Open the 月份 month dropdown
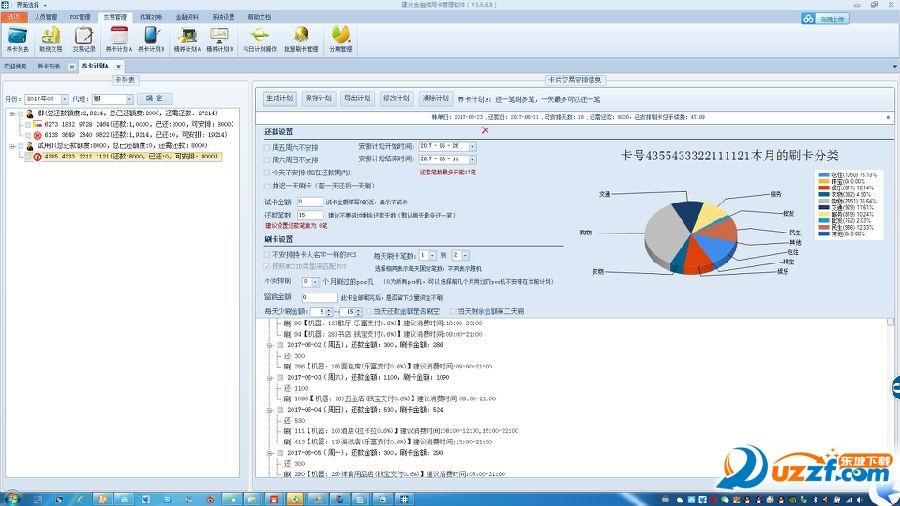 tap(64, 99)
